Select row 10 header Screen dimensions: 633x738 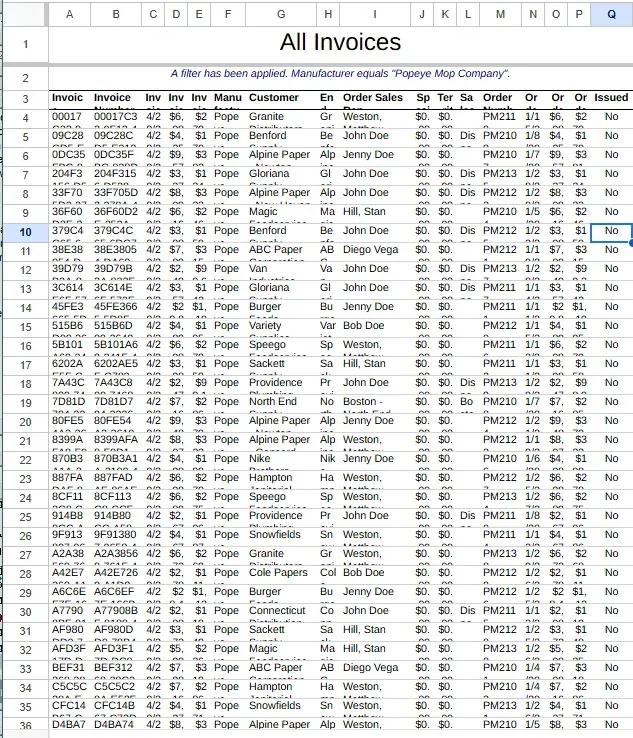point(25,232)
